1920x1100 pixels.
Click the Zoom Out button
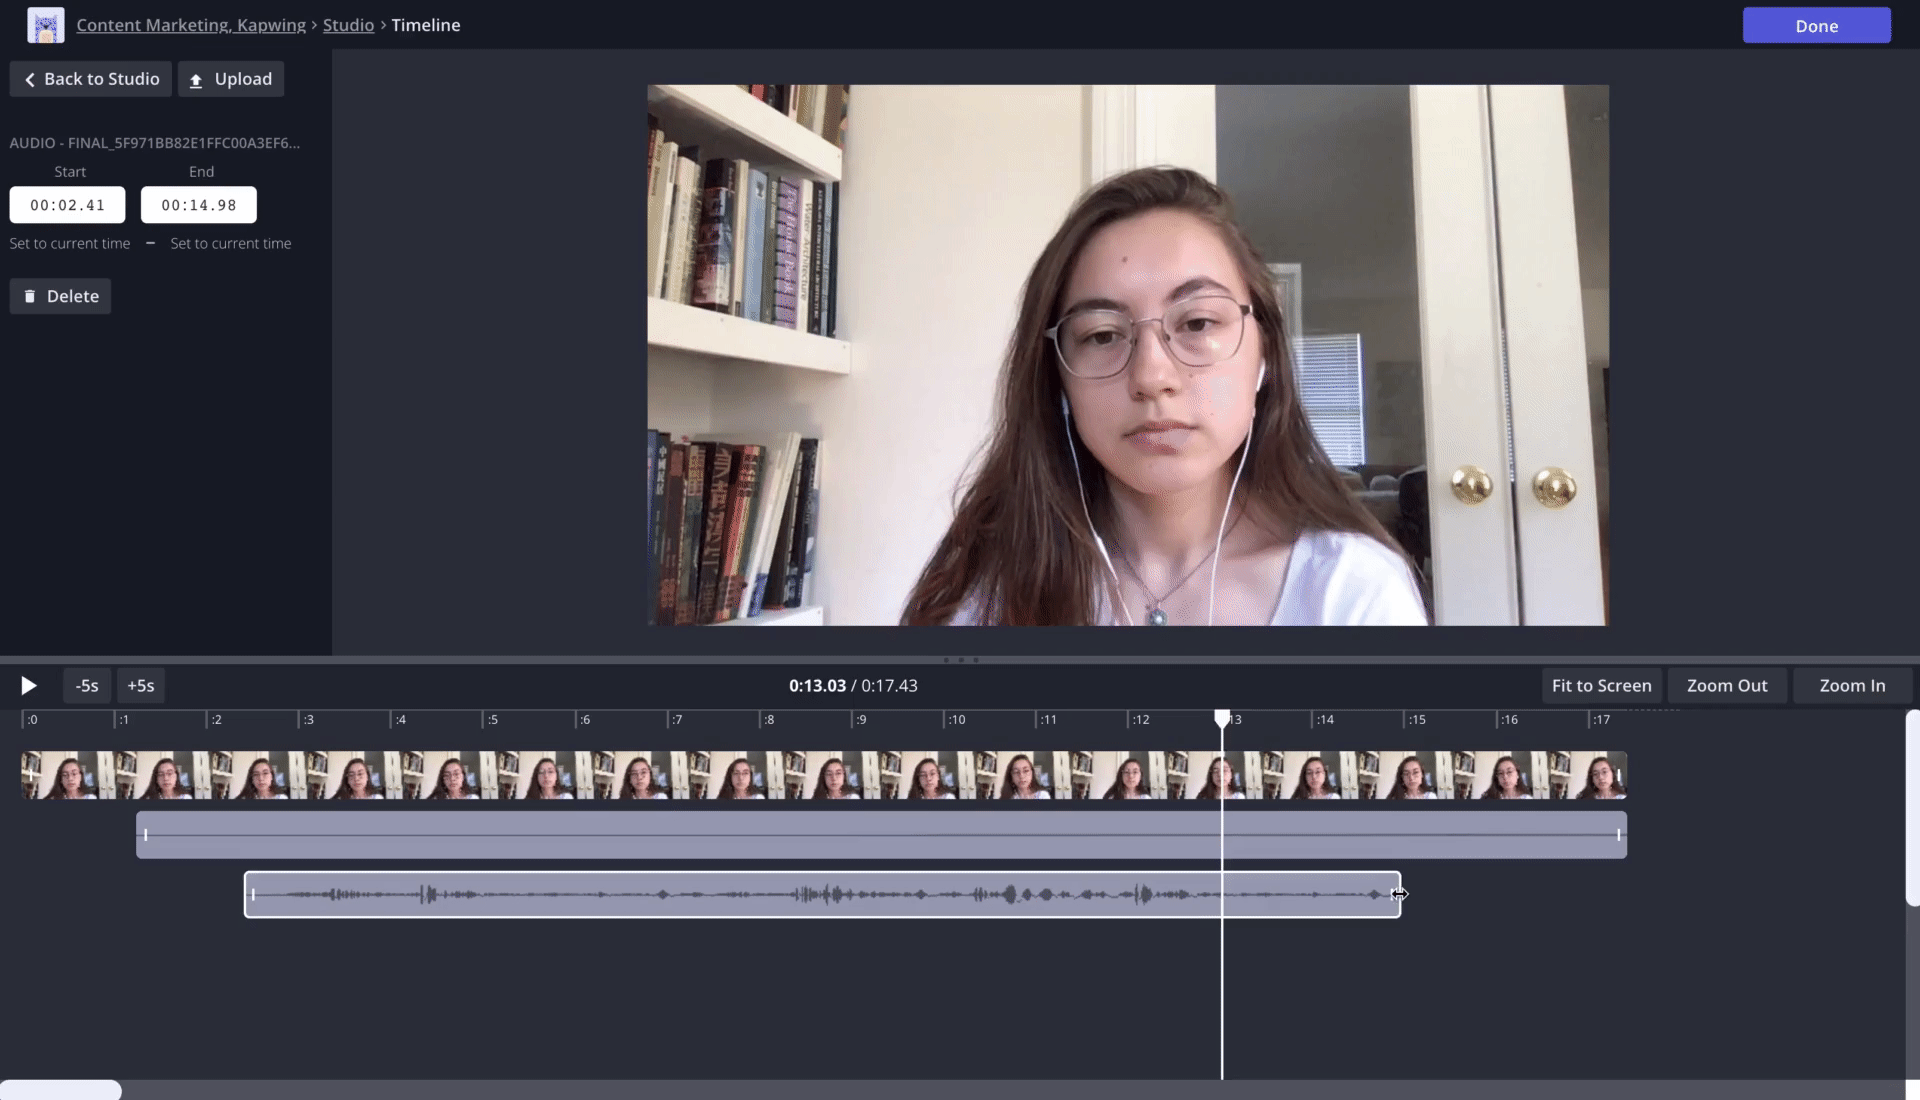coord(1726,685)
